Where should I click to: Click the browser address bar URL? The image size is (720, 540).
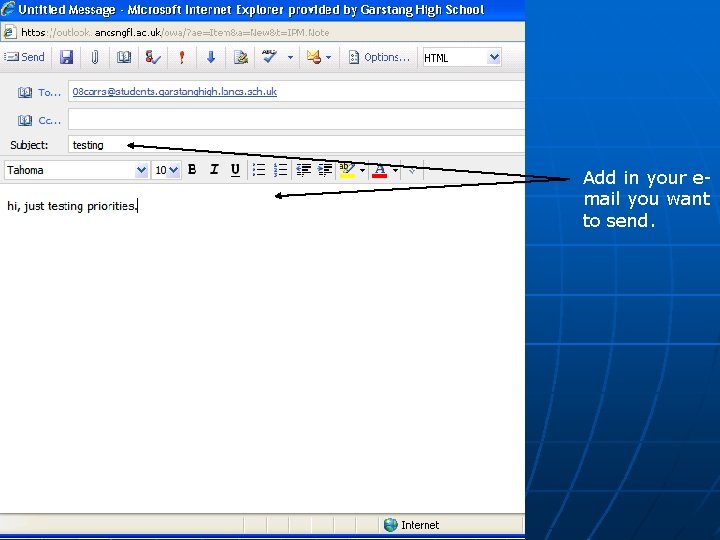(x=175, y=33)
